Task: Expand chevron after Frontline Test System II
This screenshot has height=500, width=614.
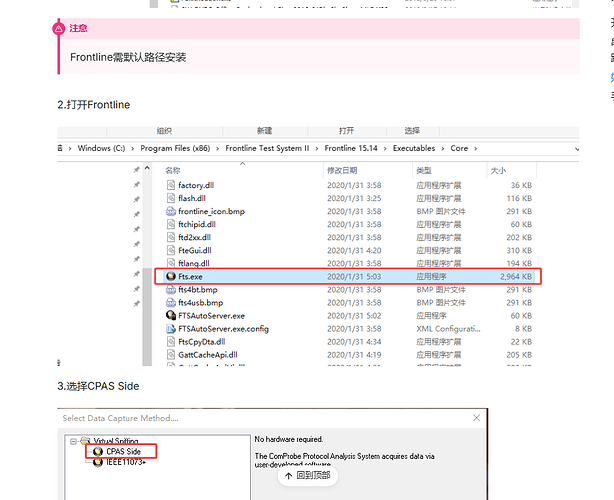Action: [316, 148]
